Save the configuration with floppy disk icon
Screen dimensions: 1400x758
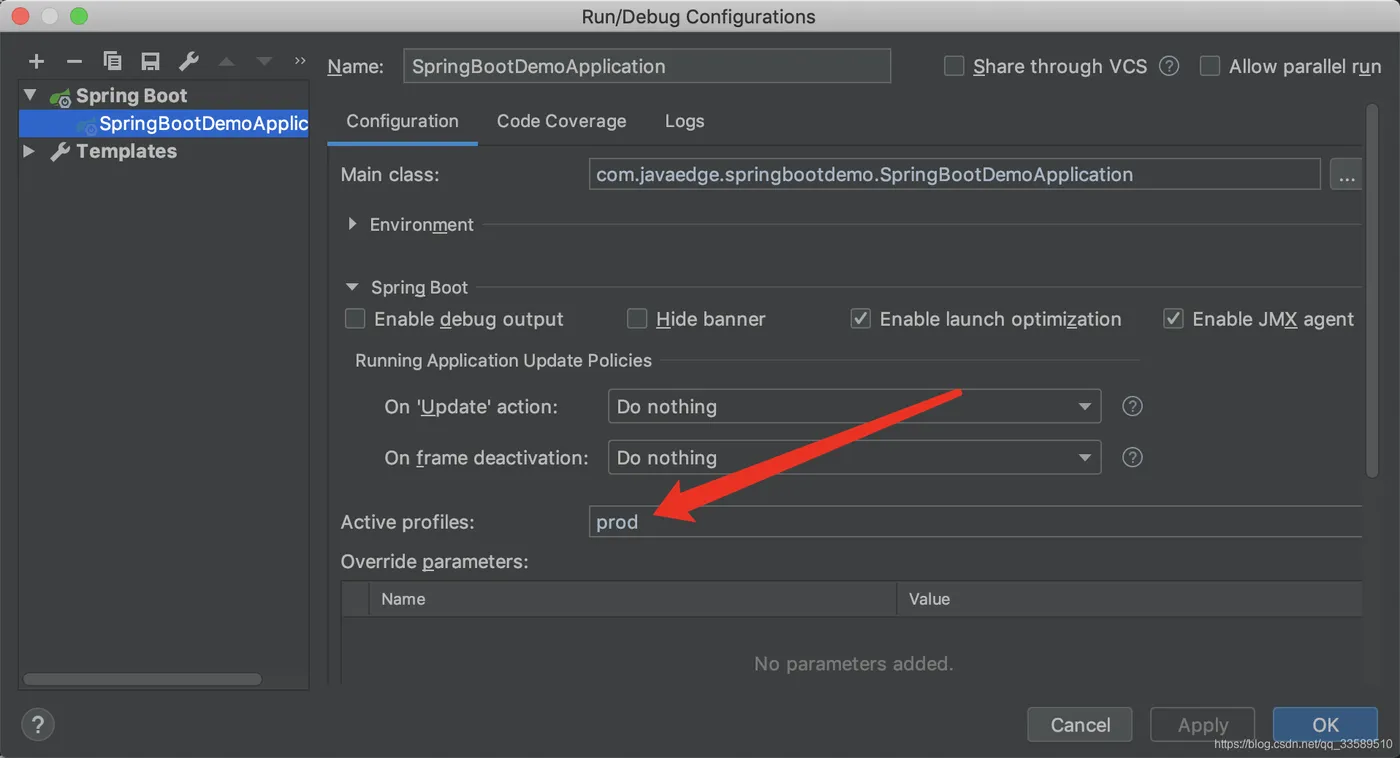click(150, 62)
